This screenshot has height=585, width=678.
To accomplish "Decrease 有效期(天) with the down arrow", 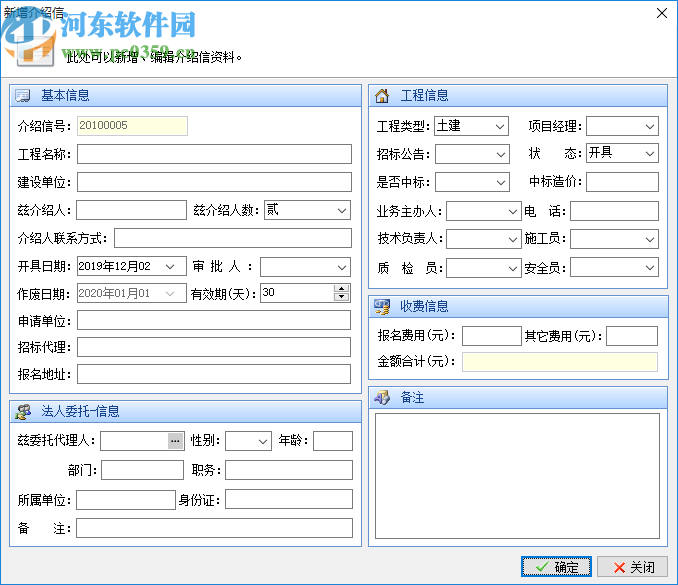I will tap(341, 297).
